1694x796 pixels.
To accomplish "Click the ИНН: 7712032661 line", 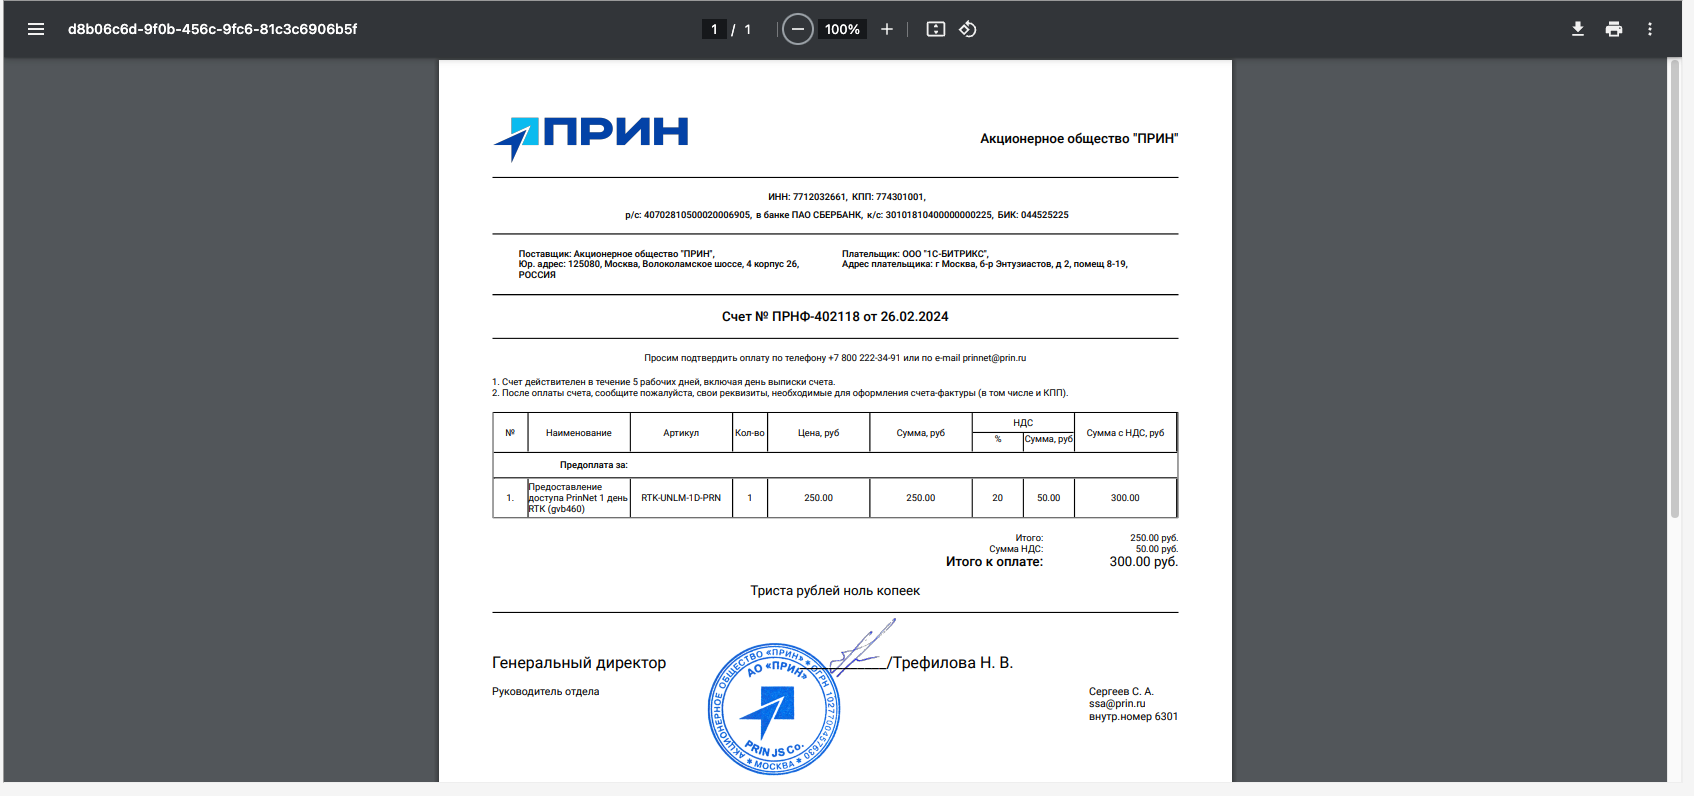I will (x=846, y=197).
